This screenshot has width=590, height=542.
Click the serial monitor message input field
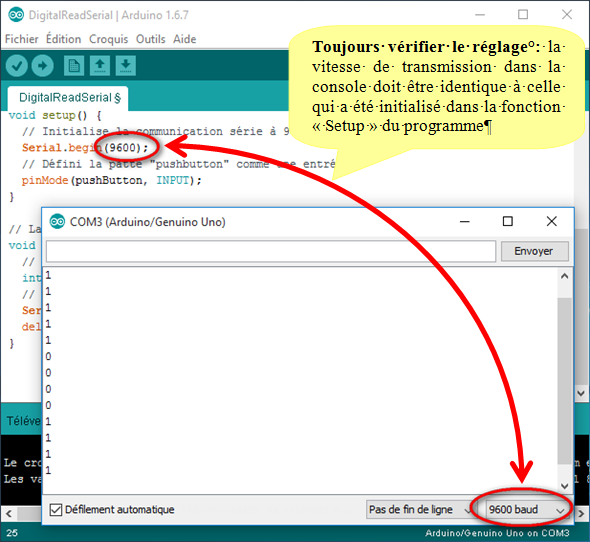coord(271,251)
